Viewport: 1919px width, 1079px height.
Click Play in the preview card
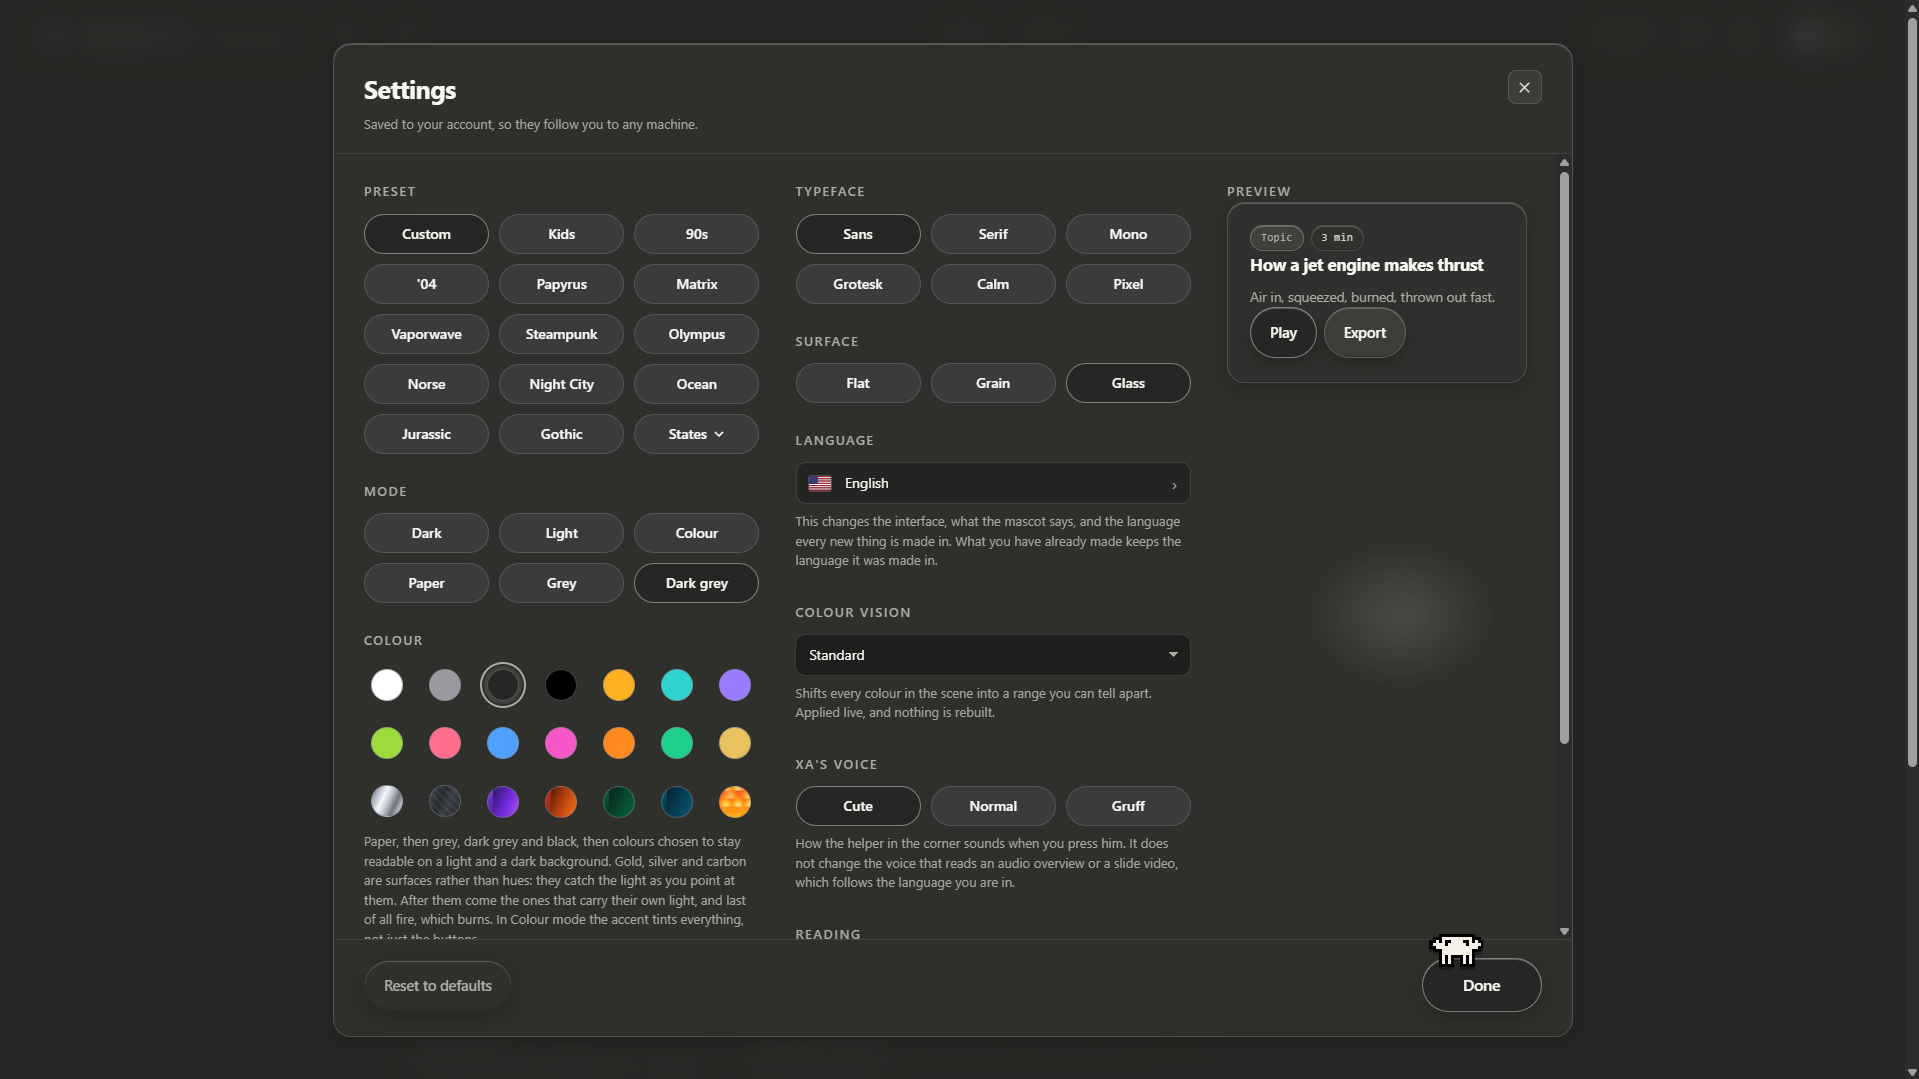[x=1283, y=333]
